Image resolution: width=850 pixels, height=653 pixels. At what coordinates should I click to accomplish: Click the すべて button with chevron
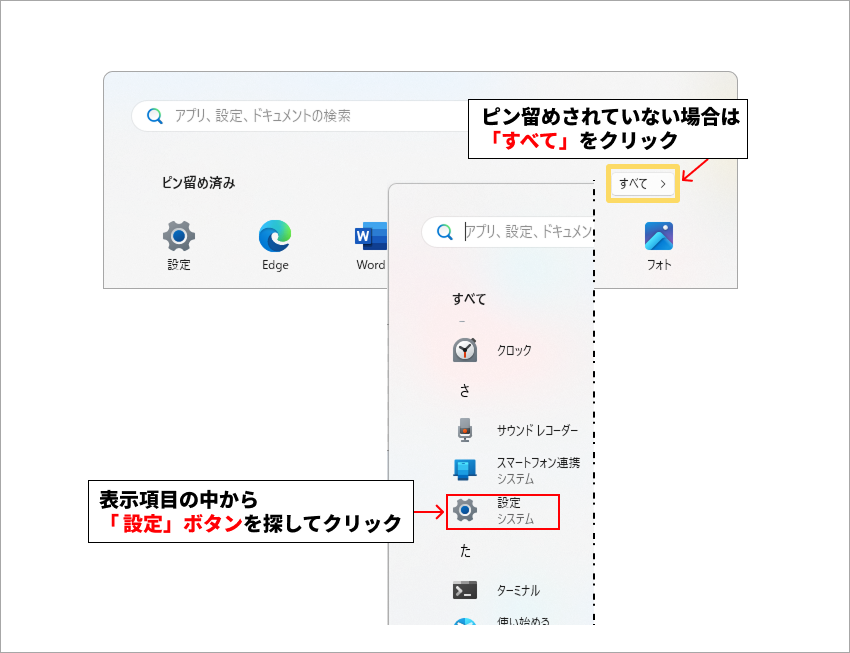pyautogui.click(x=643, y=184)
